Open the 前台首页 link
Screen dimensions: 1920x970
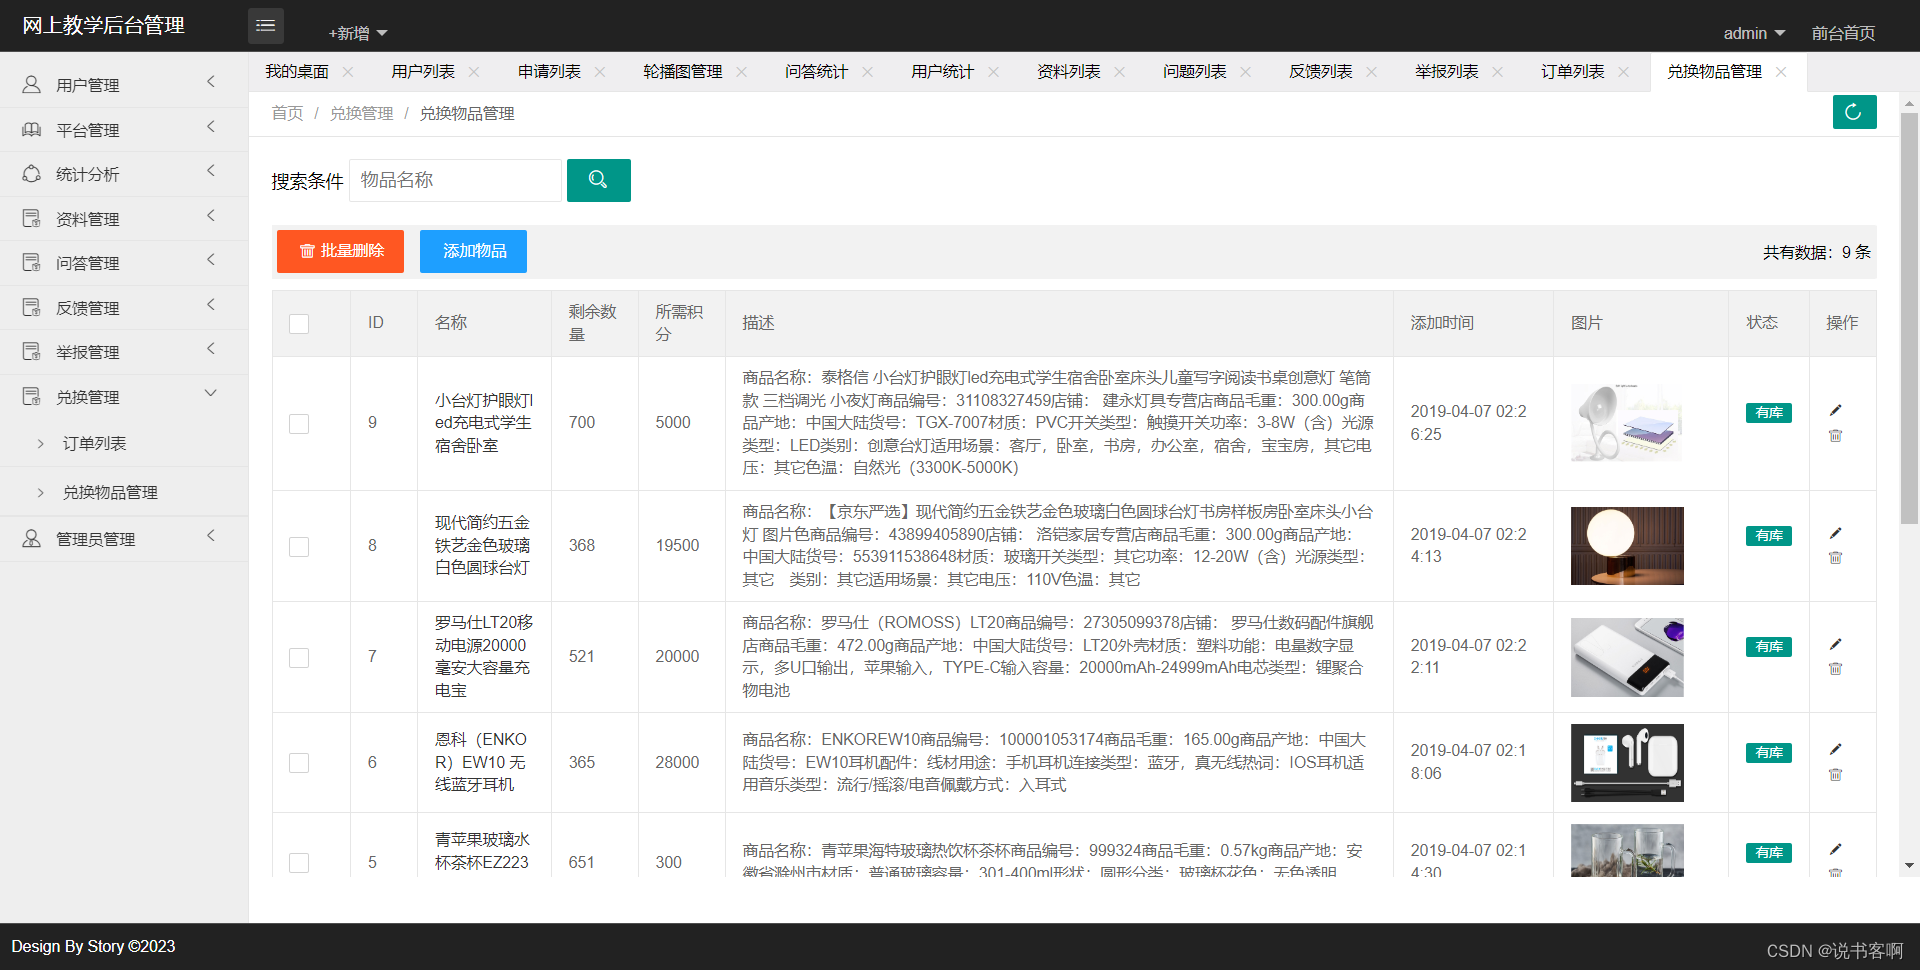[x=1843, y=33]
